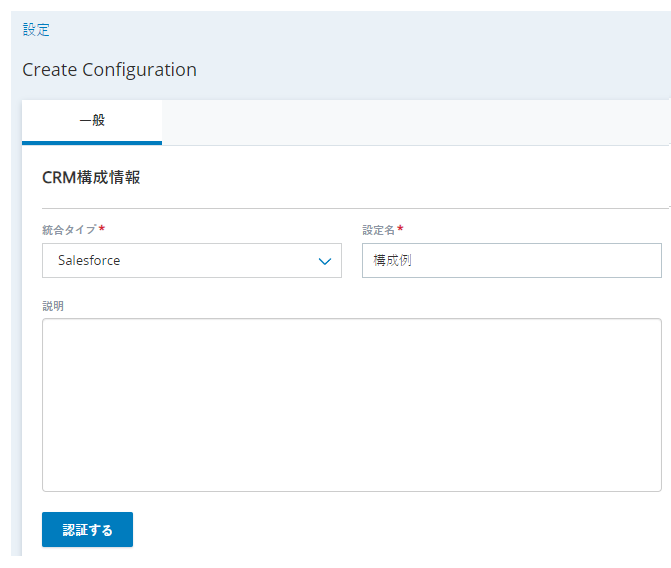Click the 説明 field label

coord(53,306)
